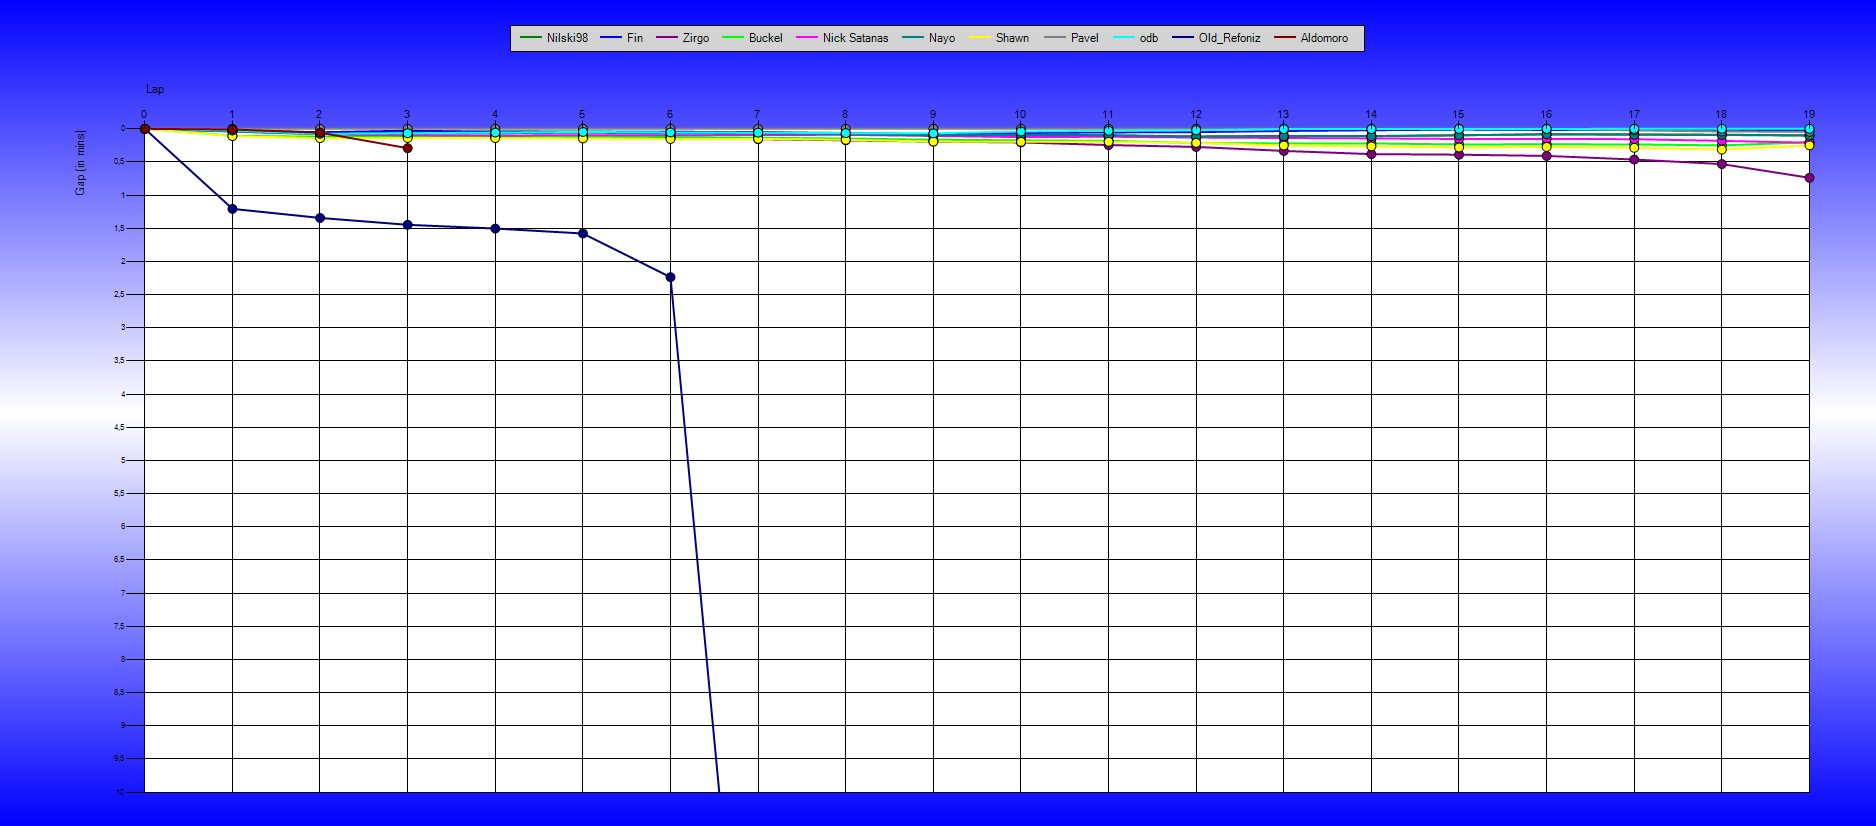Click the Nick Satanas legend label

pos(855,38)
